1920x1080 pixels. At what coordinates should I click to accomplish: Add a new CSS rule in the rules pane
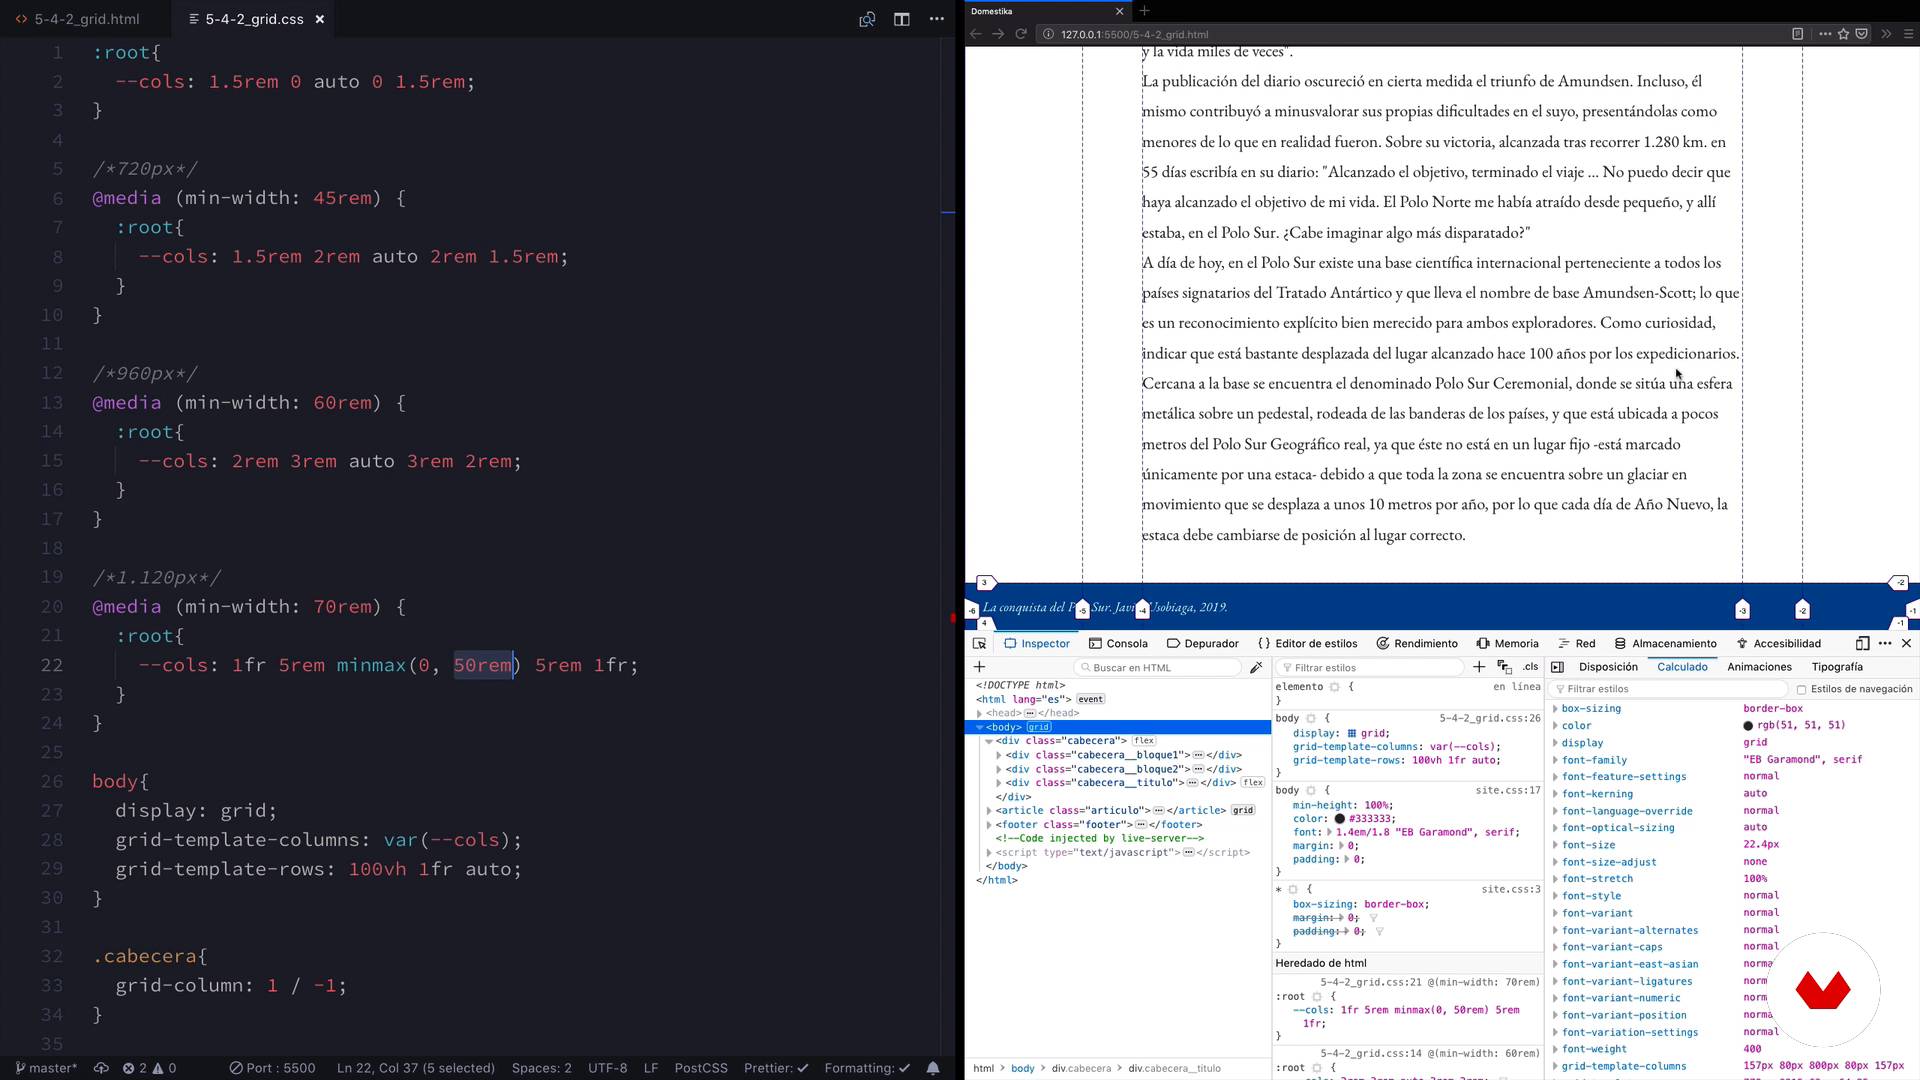coord(1479,667)
